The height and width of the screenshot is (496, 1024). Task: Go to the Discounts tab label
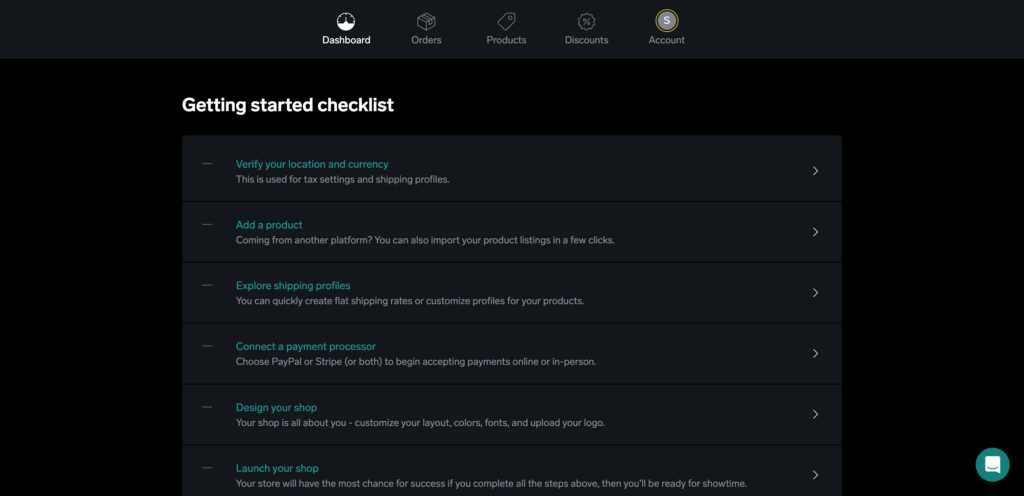pyautogui.click(x=586, y=40)
